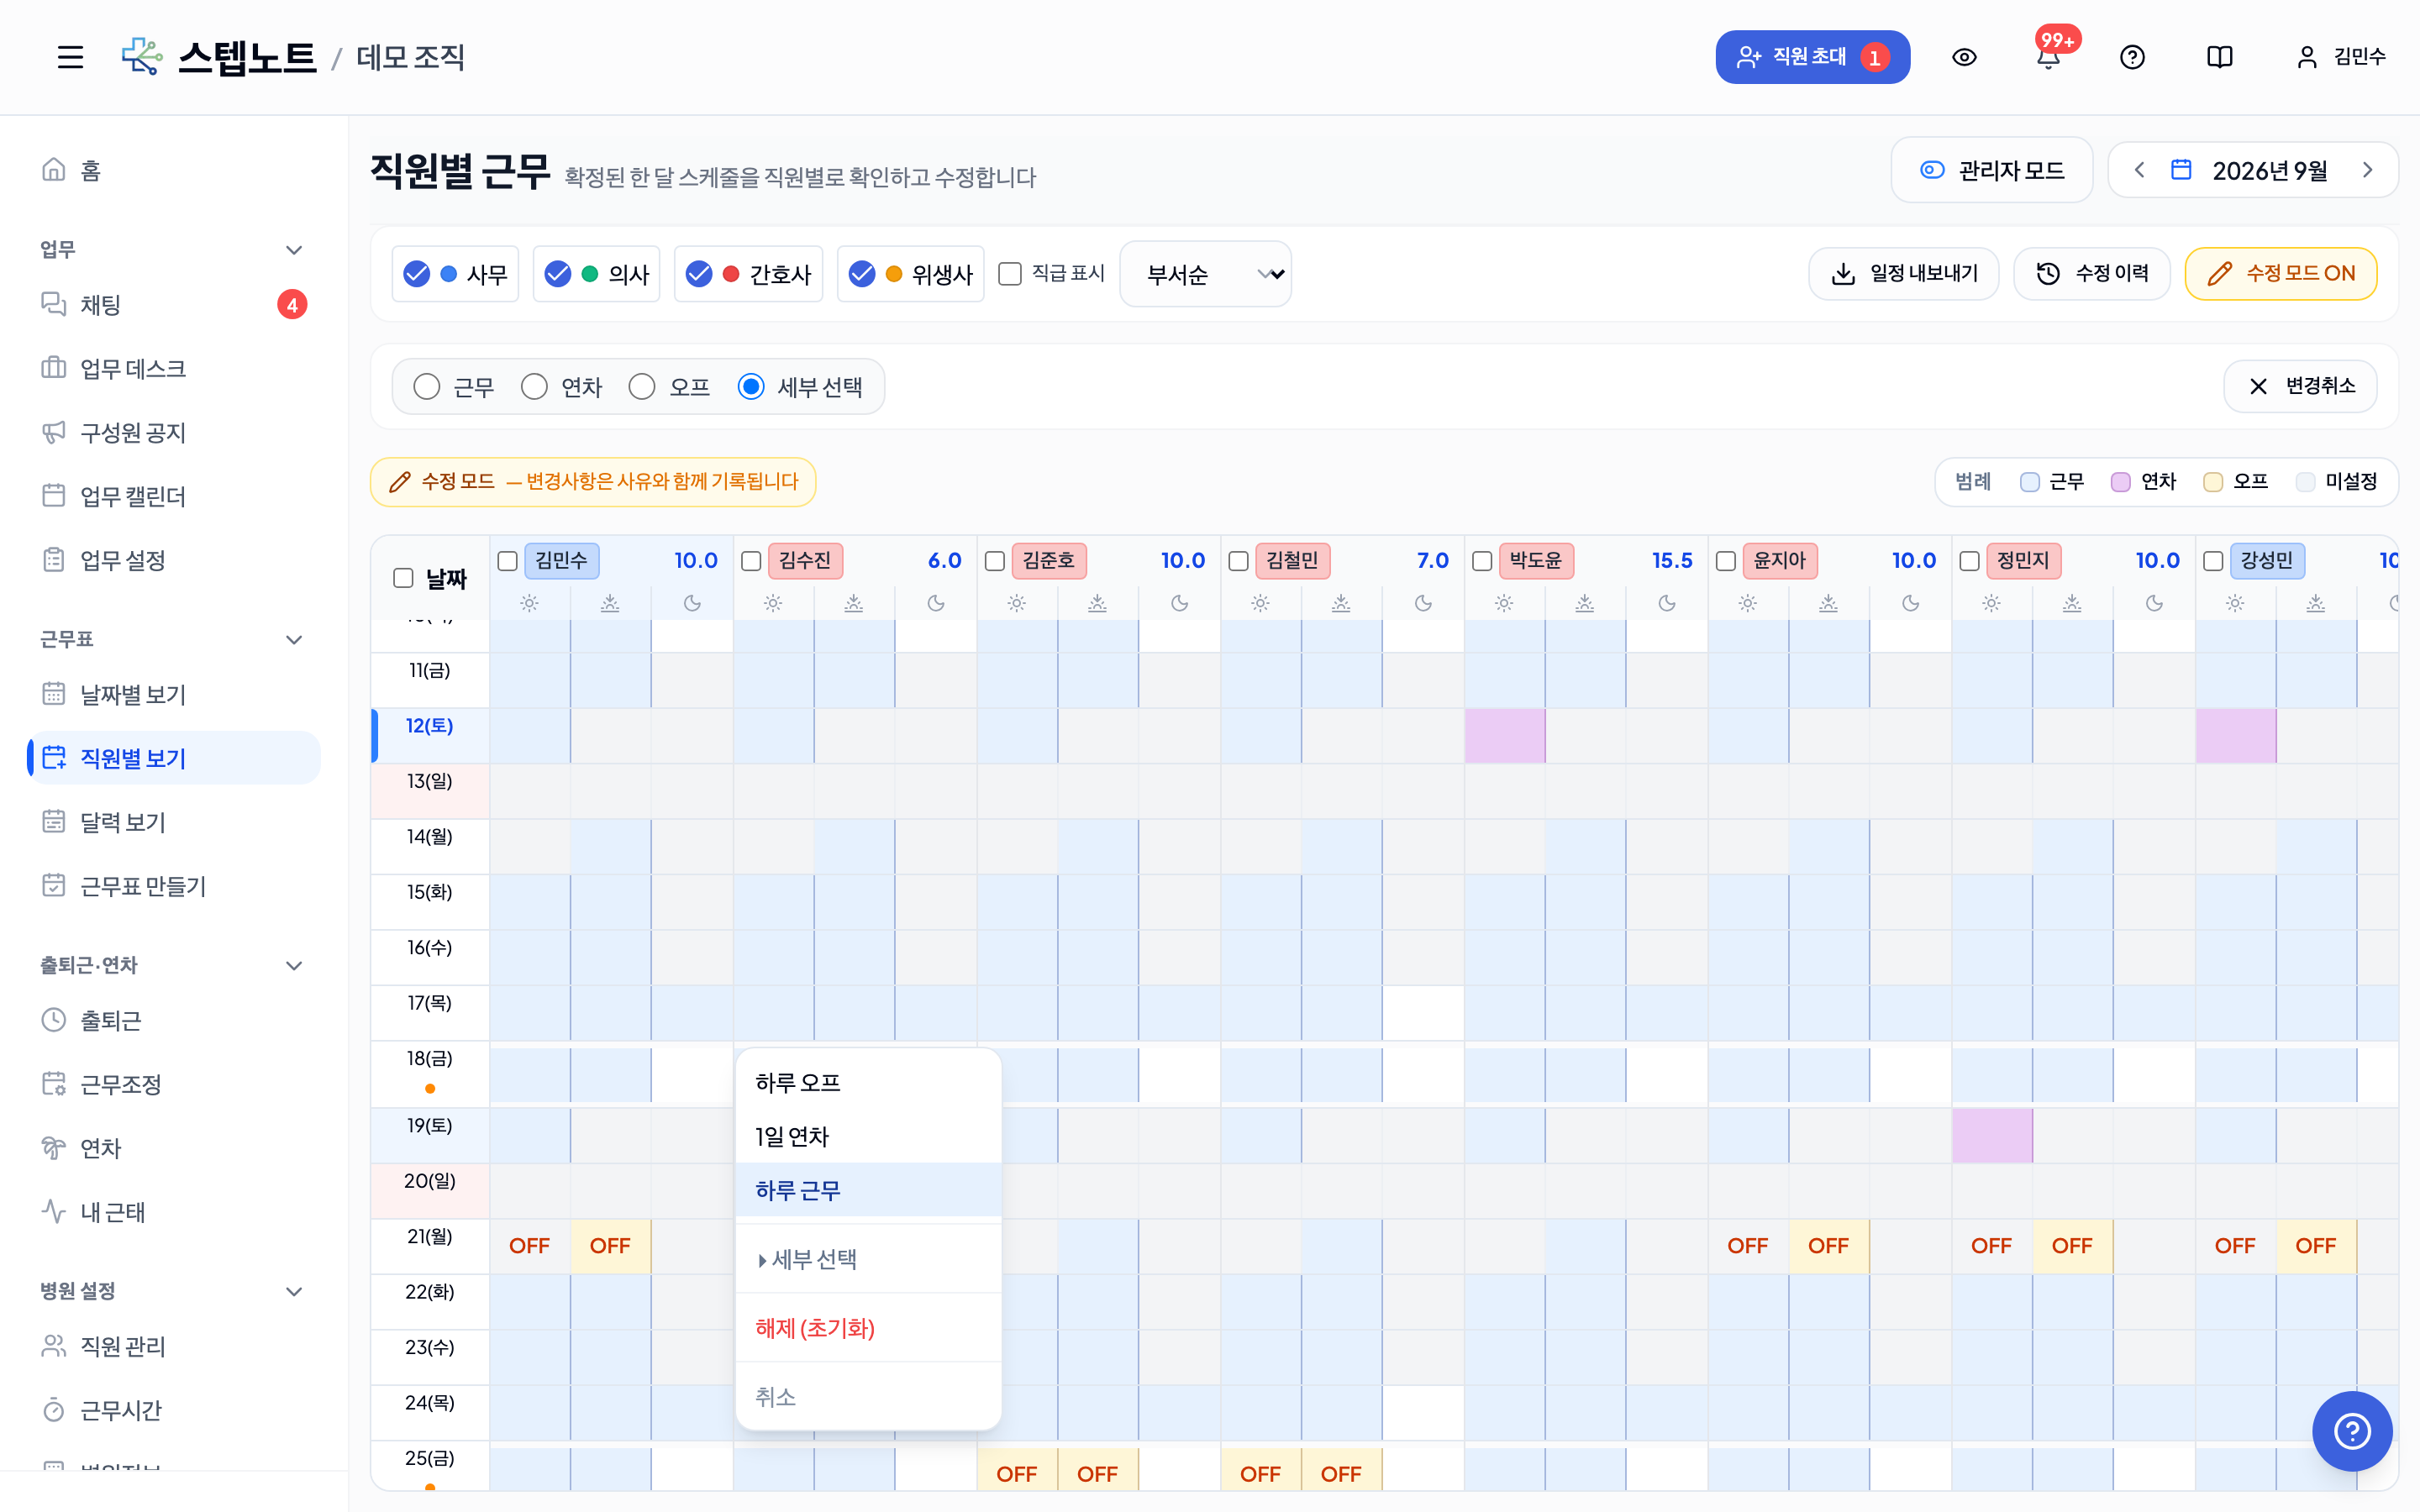Open 채팅 in sidebar

click(173, 305)
